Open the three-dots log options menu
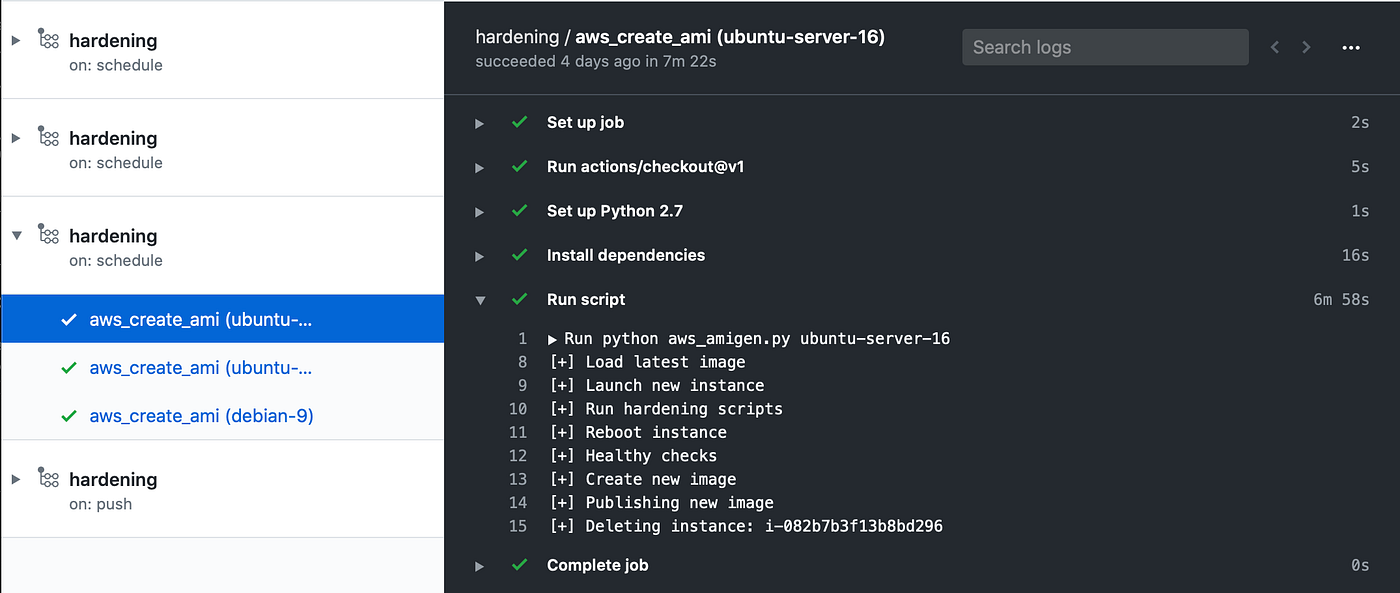1400x593 pixels. (x=1351, y=47)
